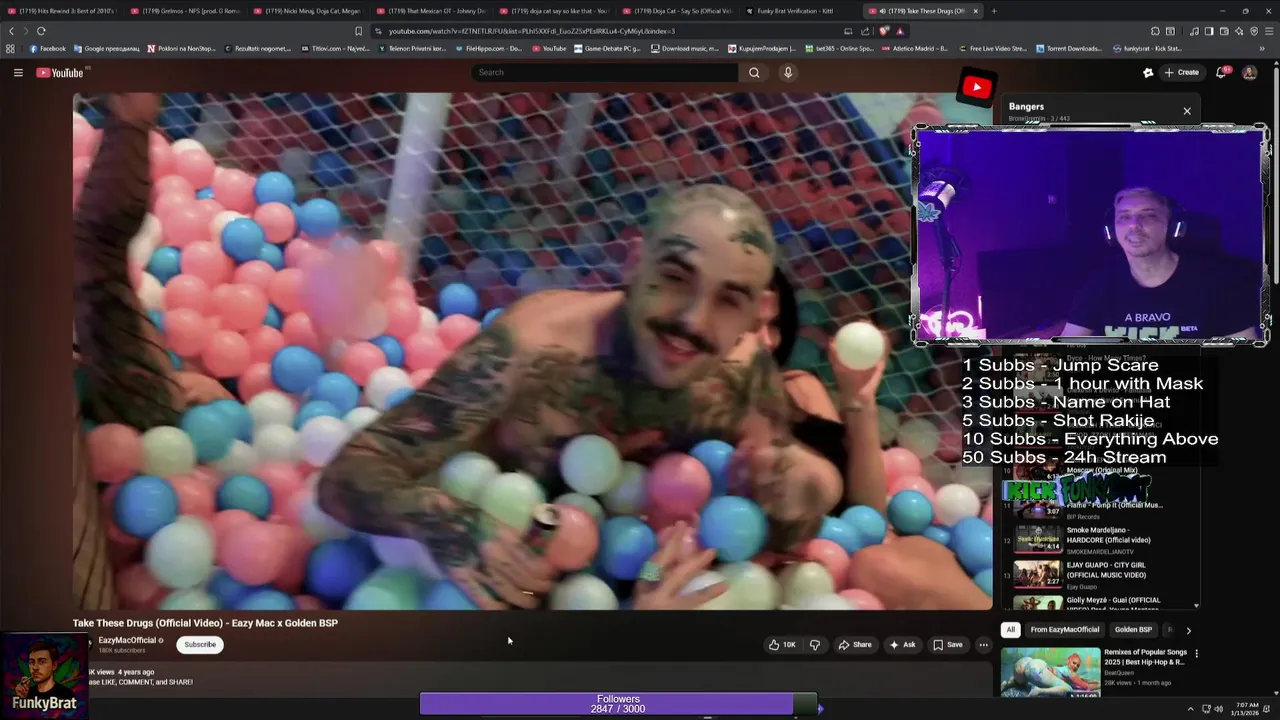Open the Torrent Downloads bookmark
1280x720 pixels.
click(1069, 48)
